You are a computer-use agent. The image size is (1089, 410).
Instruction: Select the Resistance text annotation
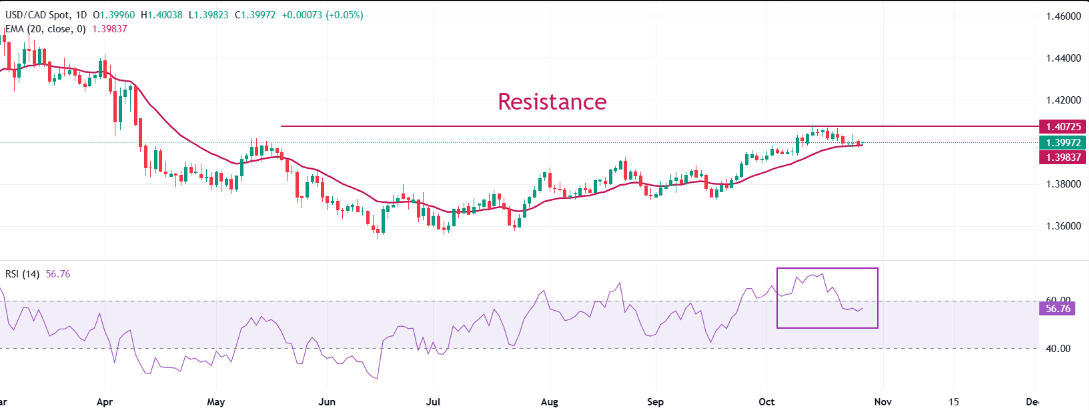(x=552, y=101)
